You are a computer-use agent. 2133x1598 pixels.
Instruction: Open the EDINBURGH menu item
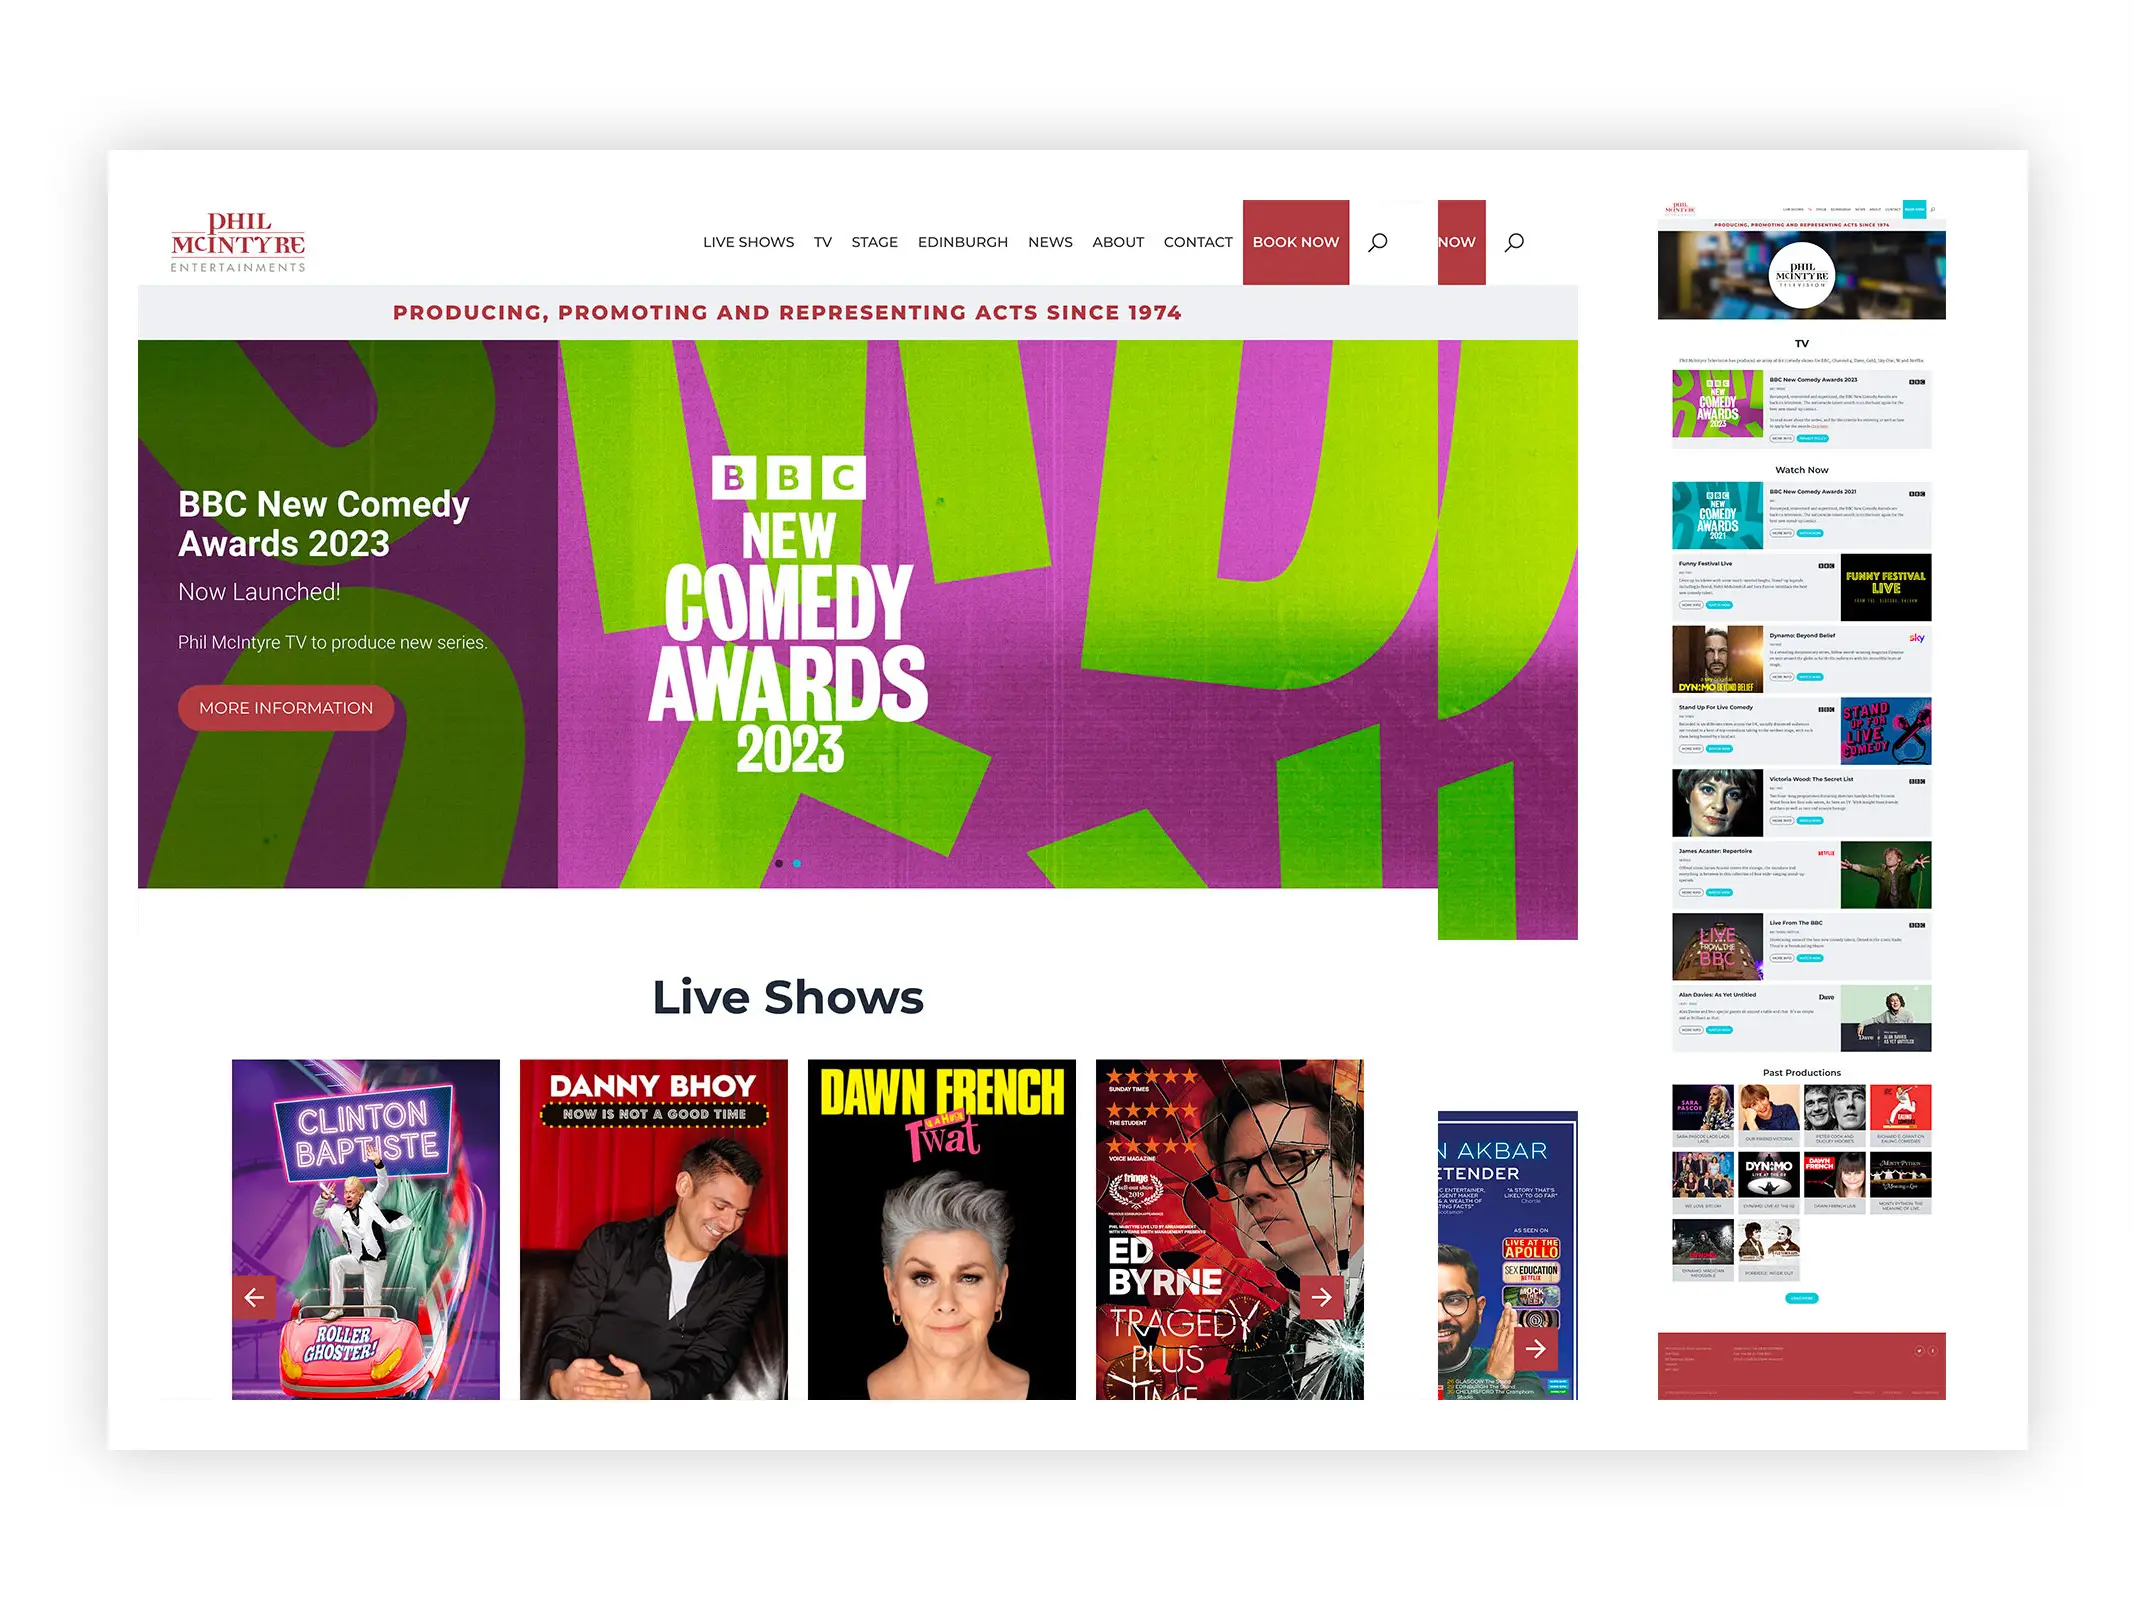[963, 242]
